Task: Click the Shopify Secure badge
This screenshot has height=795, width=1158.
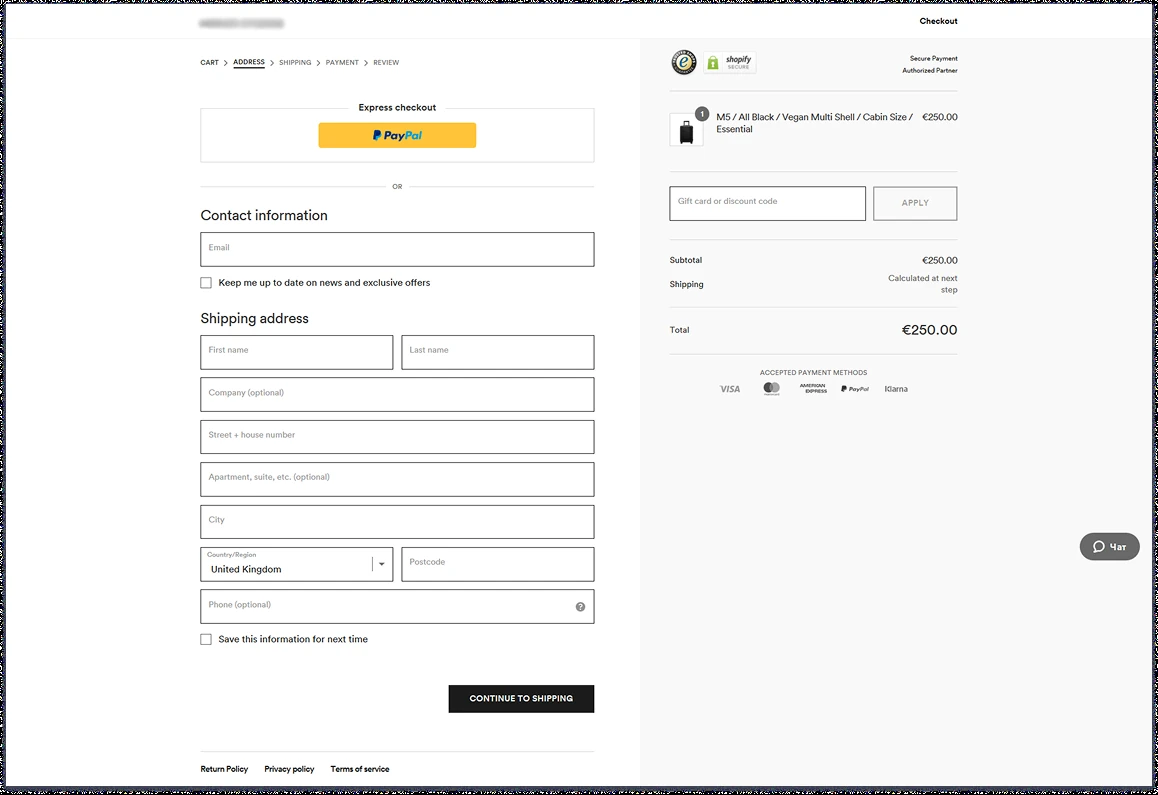Action: (x=730, y=63)
